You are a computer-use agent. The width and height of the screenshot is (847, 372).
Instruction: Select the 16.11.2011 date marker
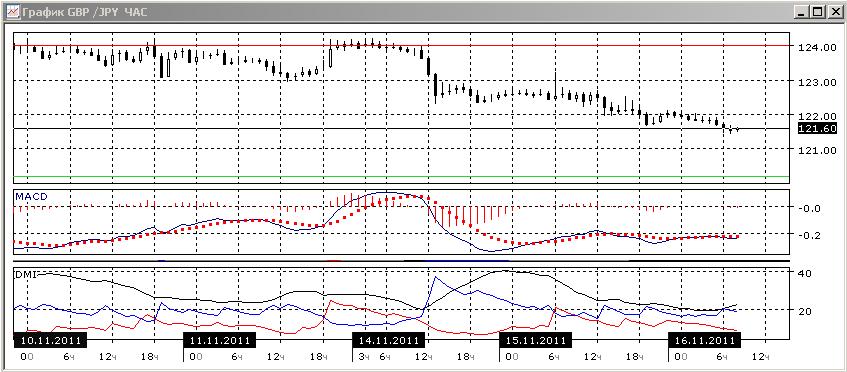(x=704, y=341)
